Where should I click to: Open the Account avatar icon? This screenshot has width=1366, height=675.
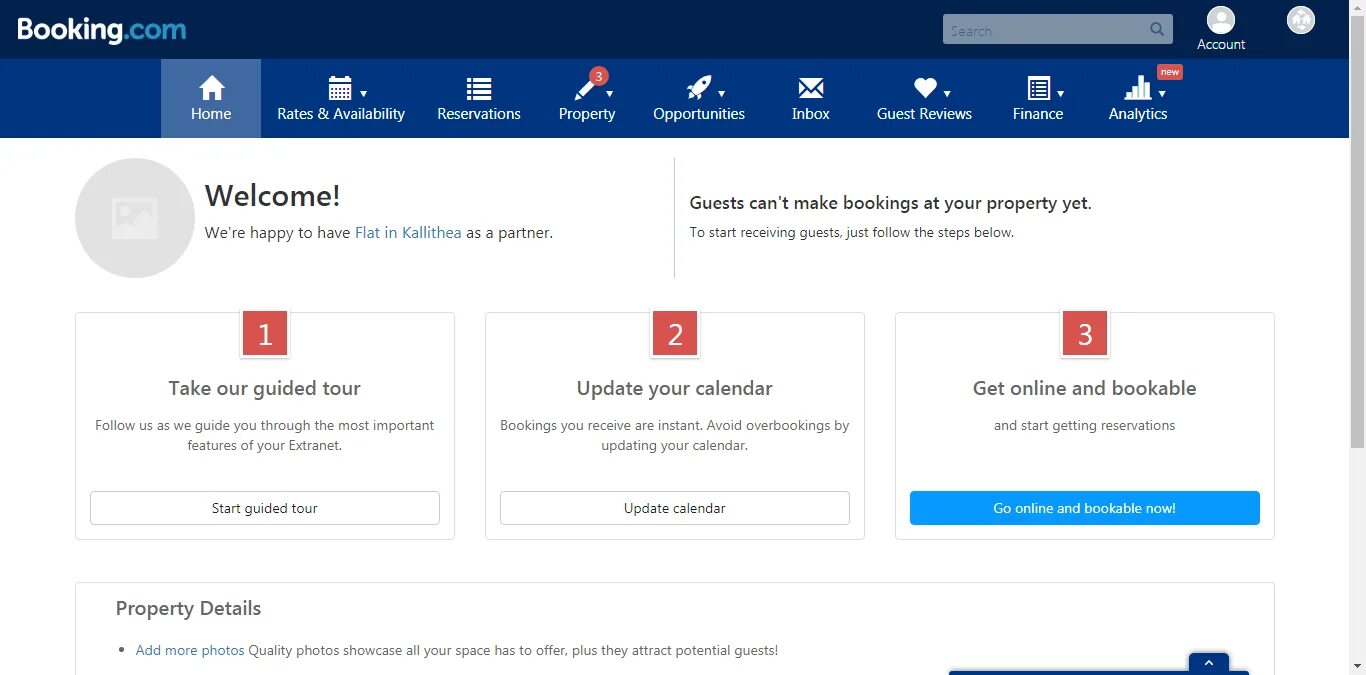[x=1221, y=20]
